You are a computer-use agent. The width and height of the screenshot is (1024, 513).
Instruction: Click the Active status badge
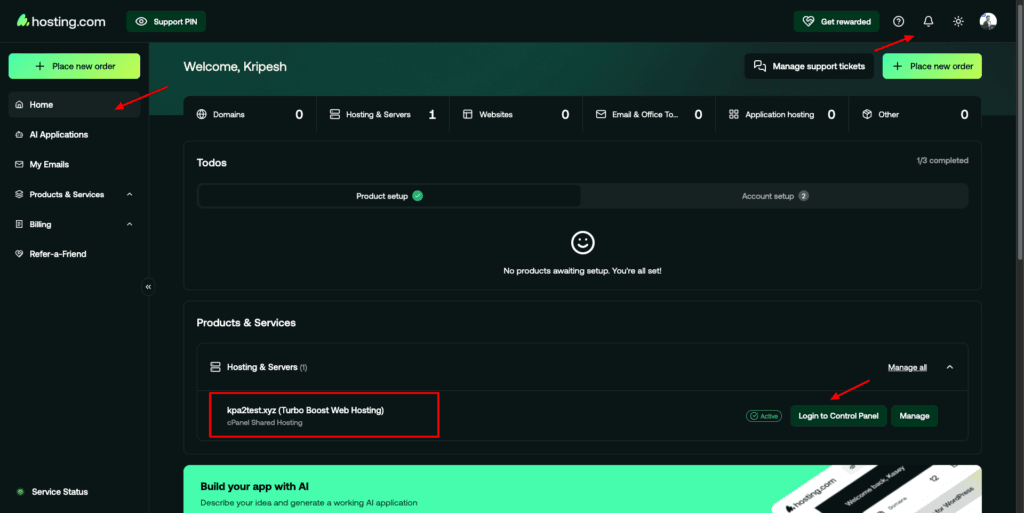pyautogui.click(x=763, y=416)
